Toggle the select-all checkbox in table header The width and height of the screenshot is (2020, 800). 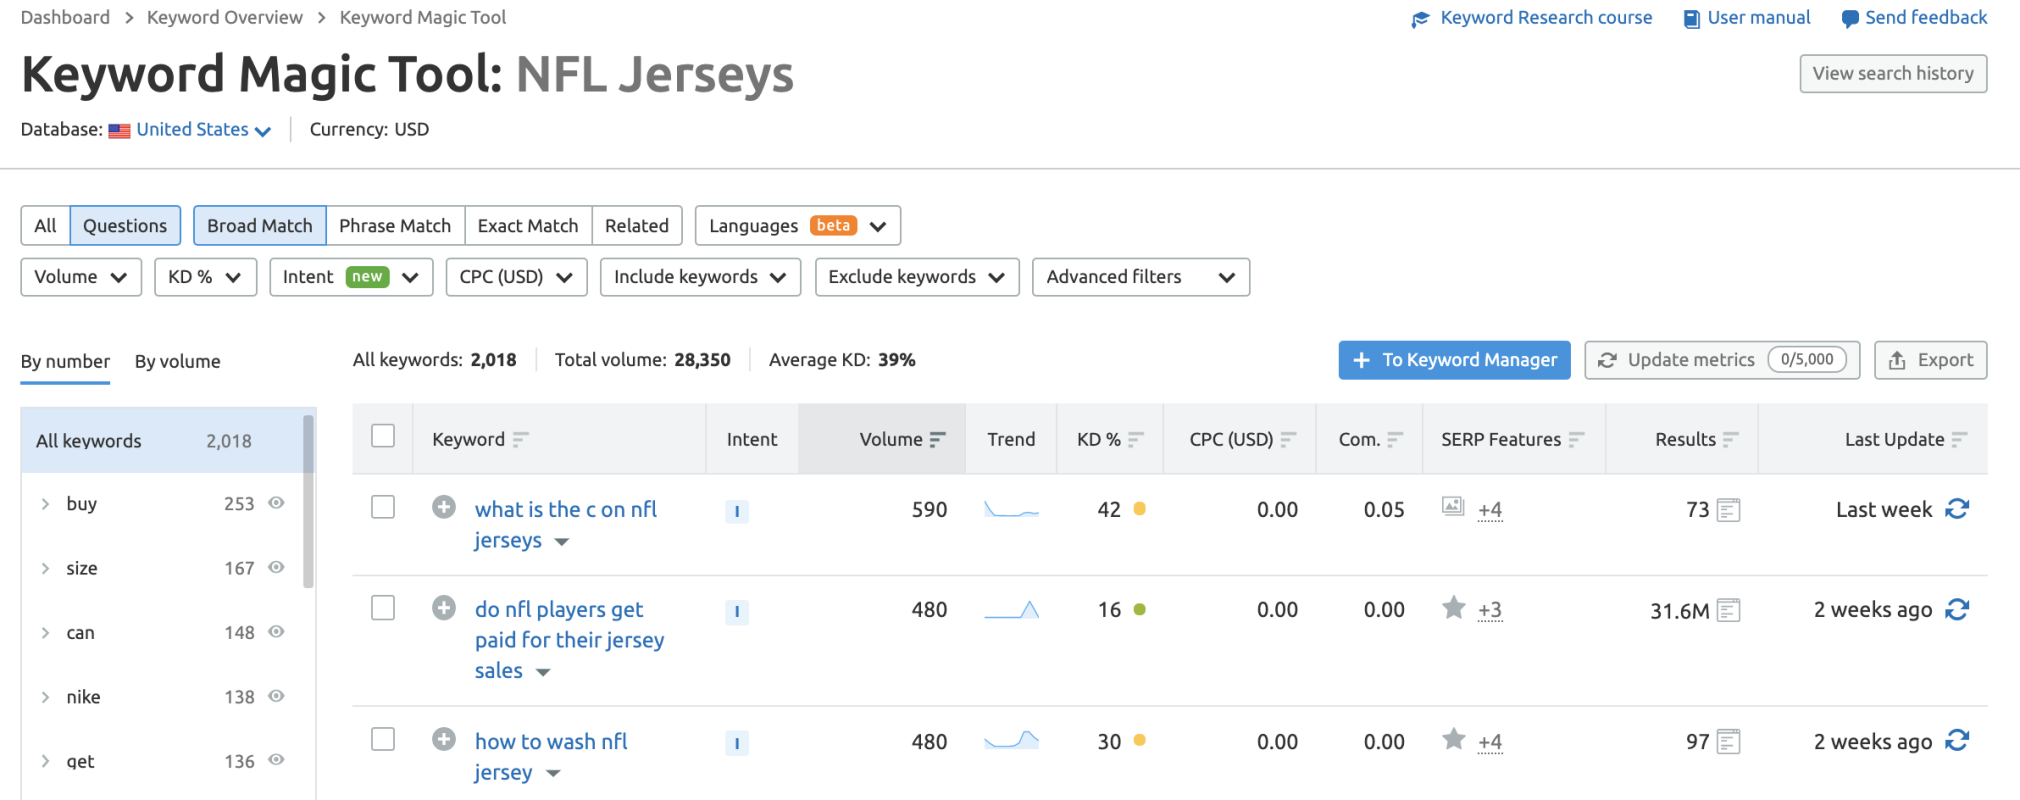click(383, 436)
